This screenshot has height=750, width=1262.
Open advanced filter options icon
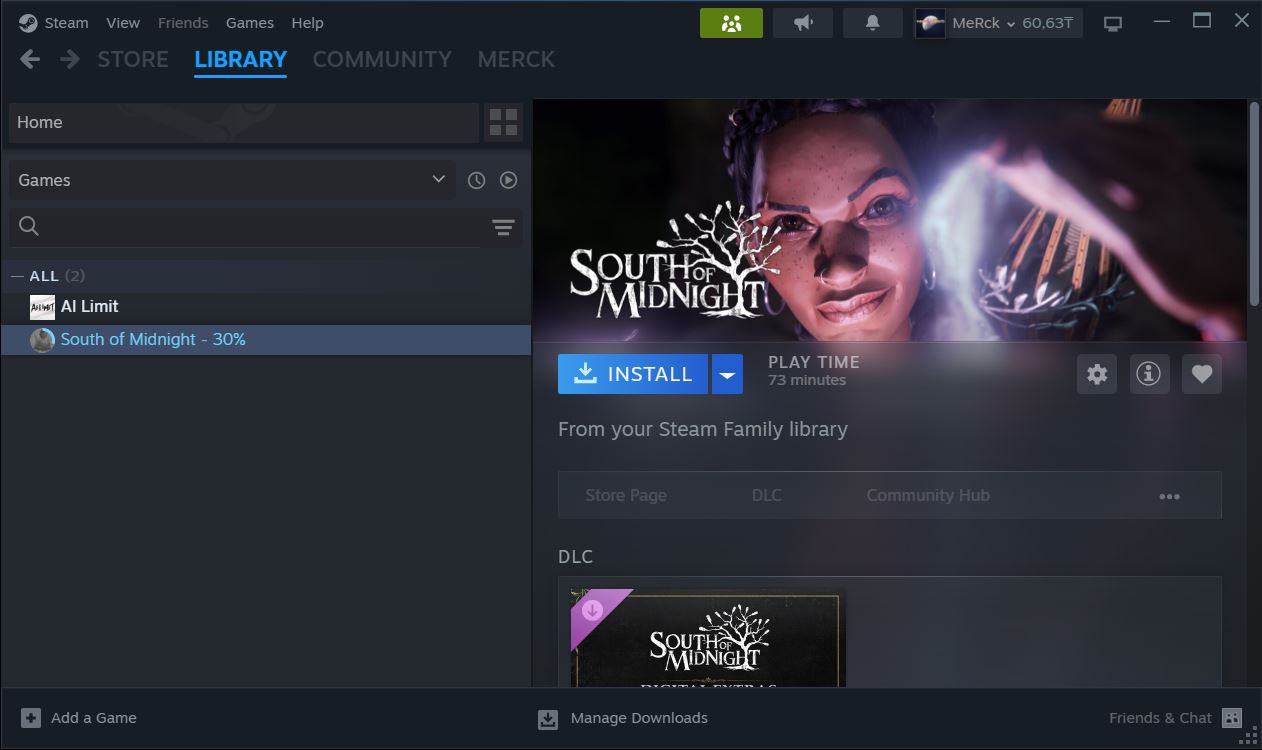point(503,227)
